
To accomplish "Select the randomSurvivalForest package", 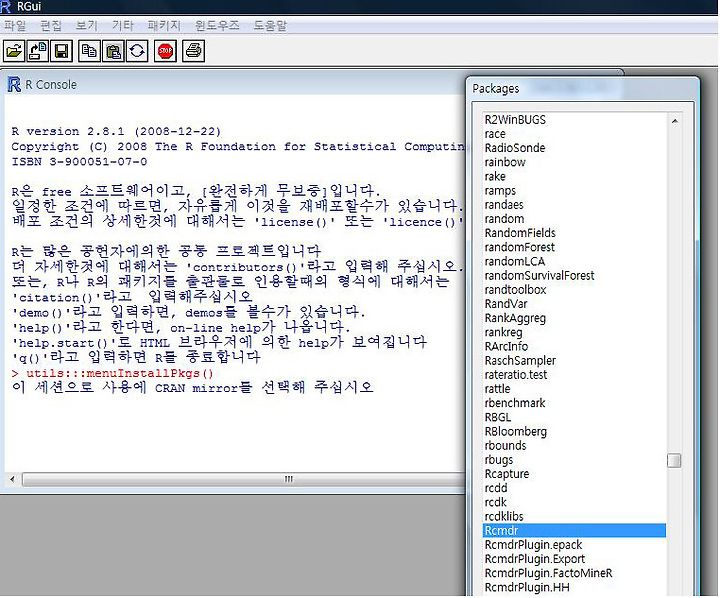I will click(574, 276).
